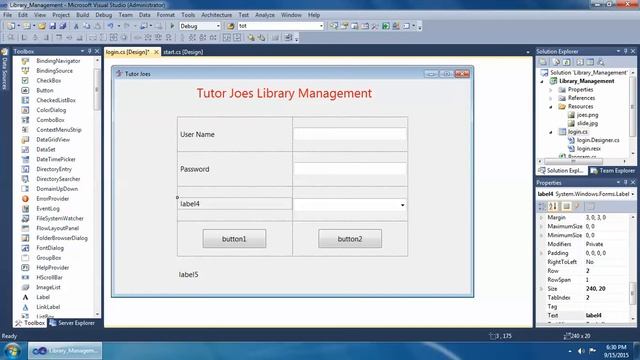
Task: Open the label4 object selector dropdown
Action: [633, 194]
